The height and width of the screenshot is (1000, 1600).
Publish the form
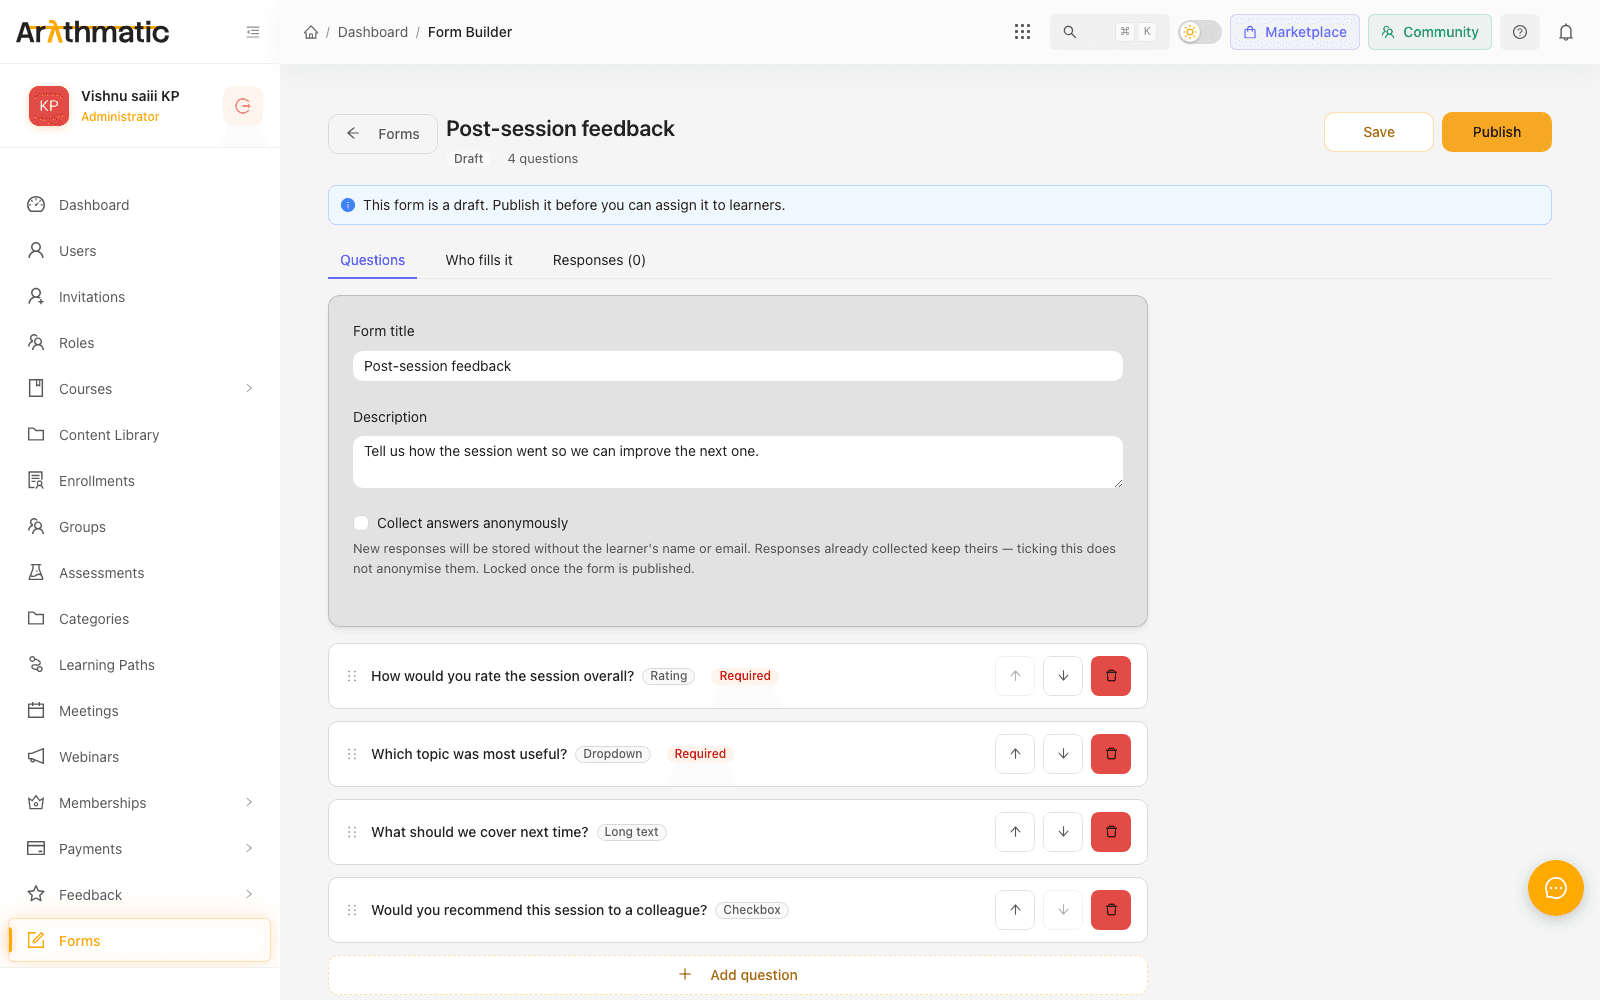point(1496,132)
